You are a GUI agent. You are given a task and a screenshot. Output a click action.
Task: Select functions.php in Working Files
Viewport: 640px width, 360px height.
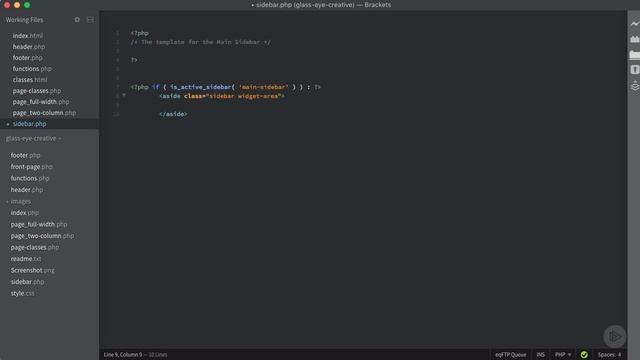[32, 69]
